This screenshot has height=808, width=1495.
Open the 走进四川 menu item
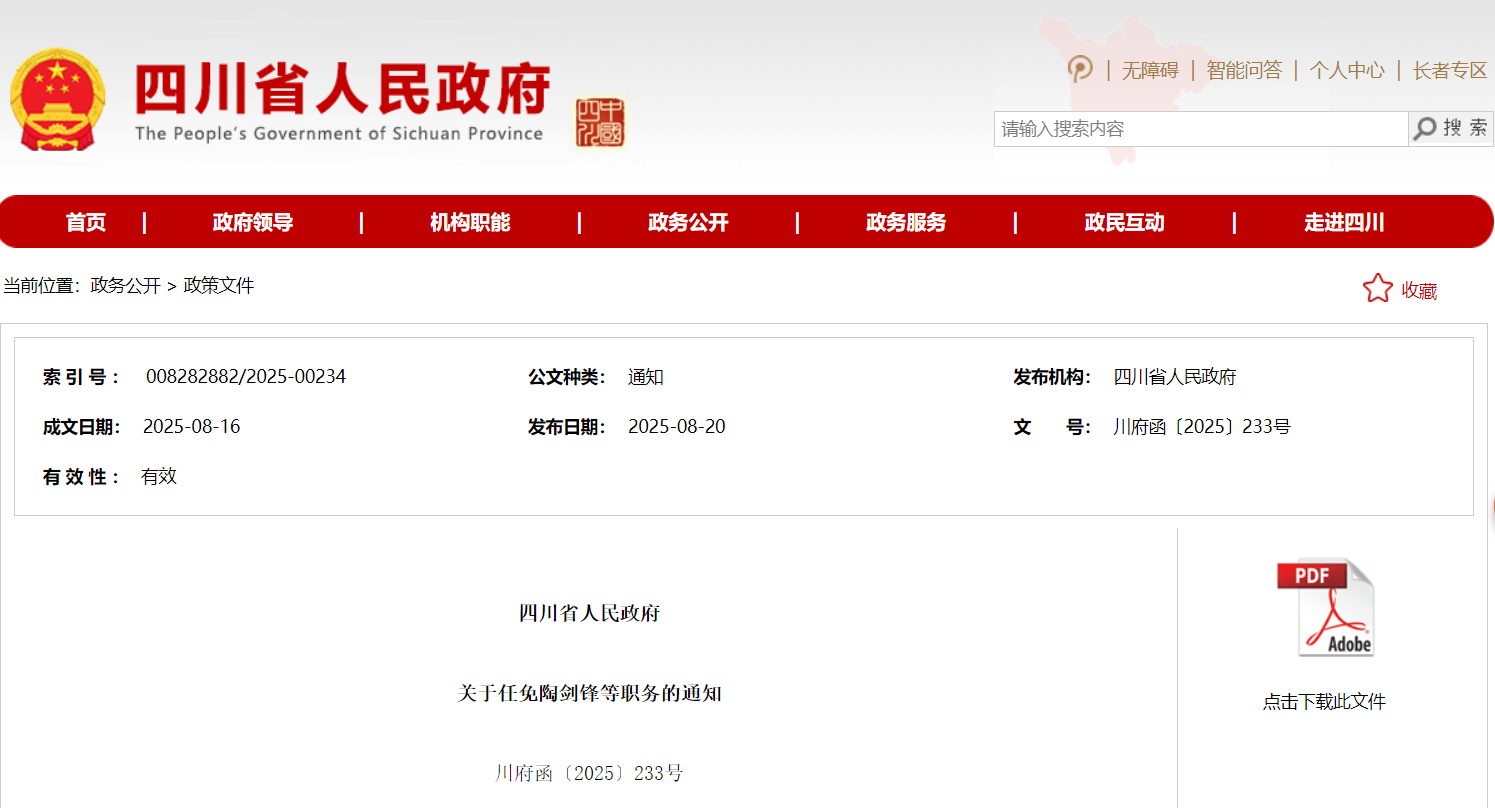pyautogui.click(x=1344, y=222)
